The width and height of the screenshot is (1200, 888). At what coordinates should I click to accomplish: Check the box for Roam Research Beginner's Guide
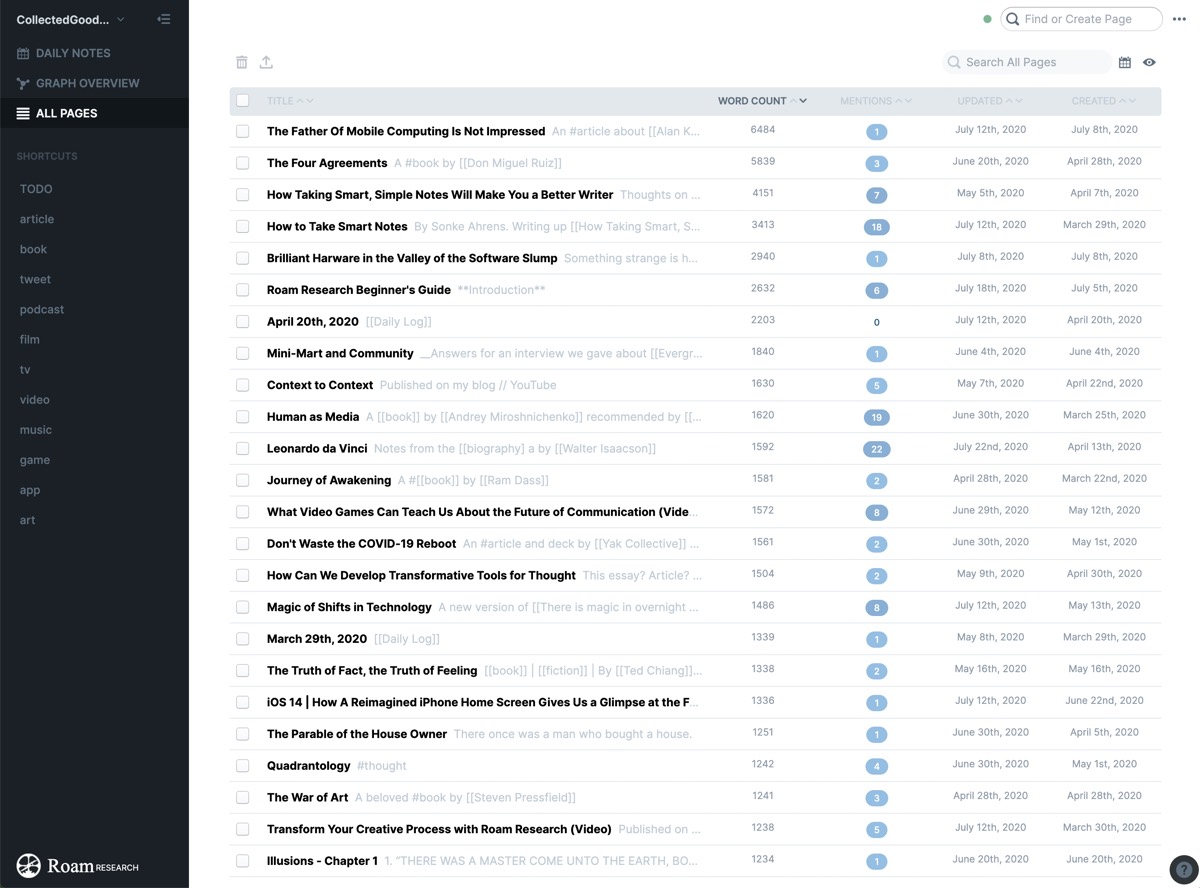(x=243, y=290)
